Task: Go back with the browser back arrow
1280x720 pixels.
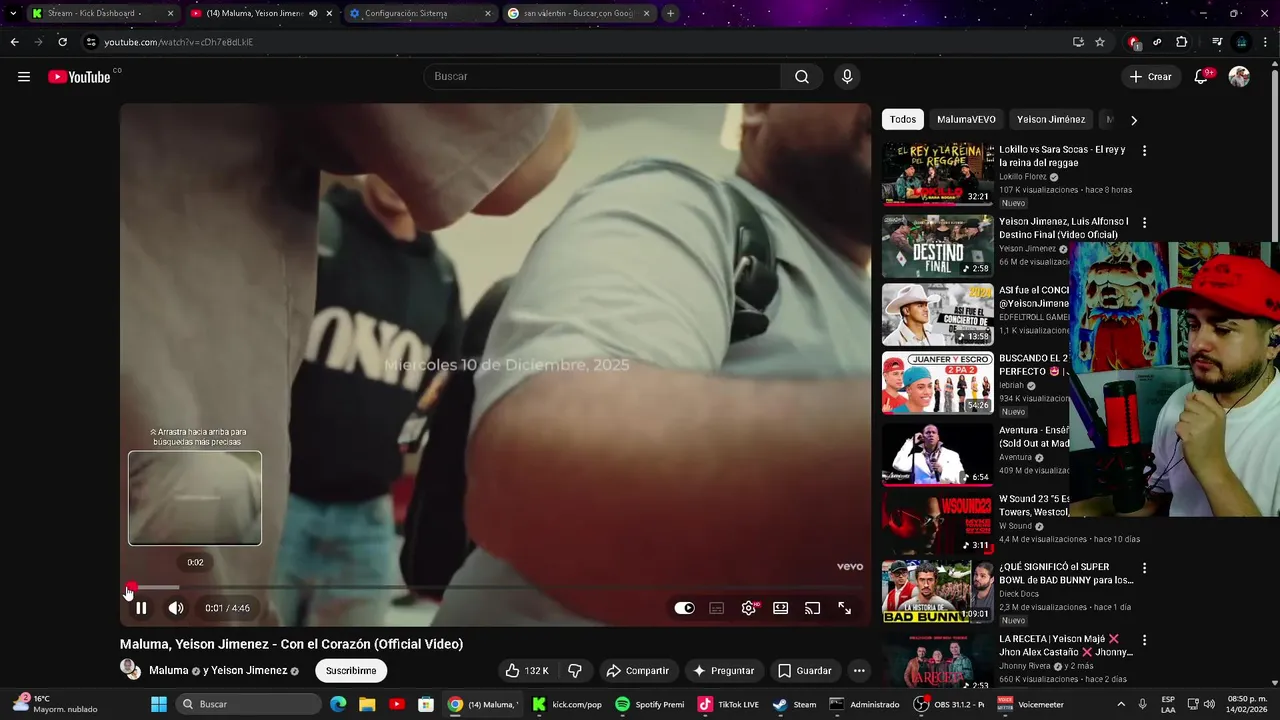Action: pyautogui.click(x=14, y=42)
